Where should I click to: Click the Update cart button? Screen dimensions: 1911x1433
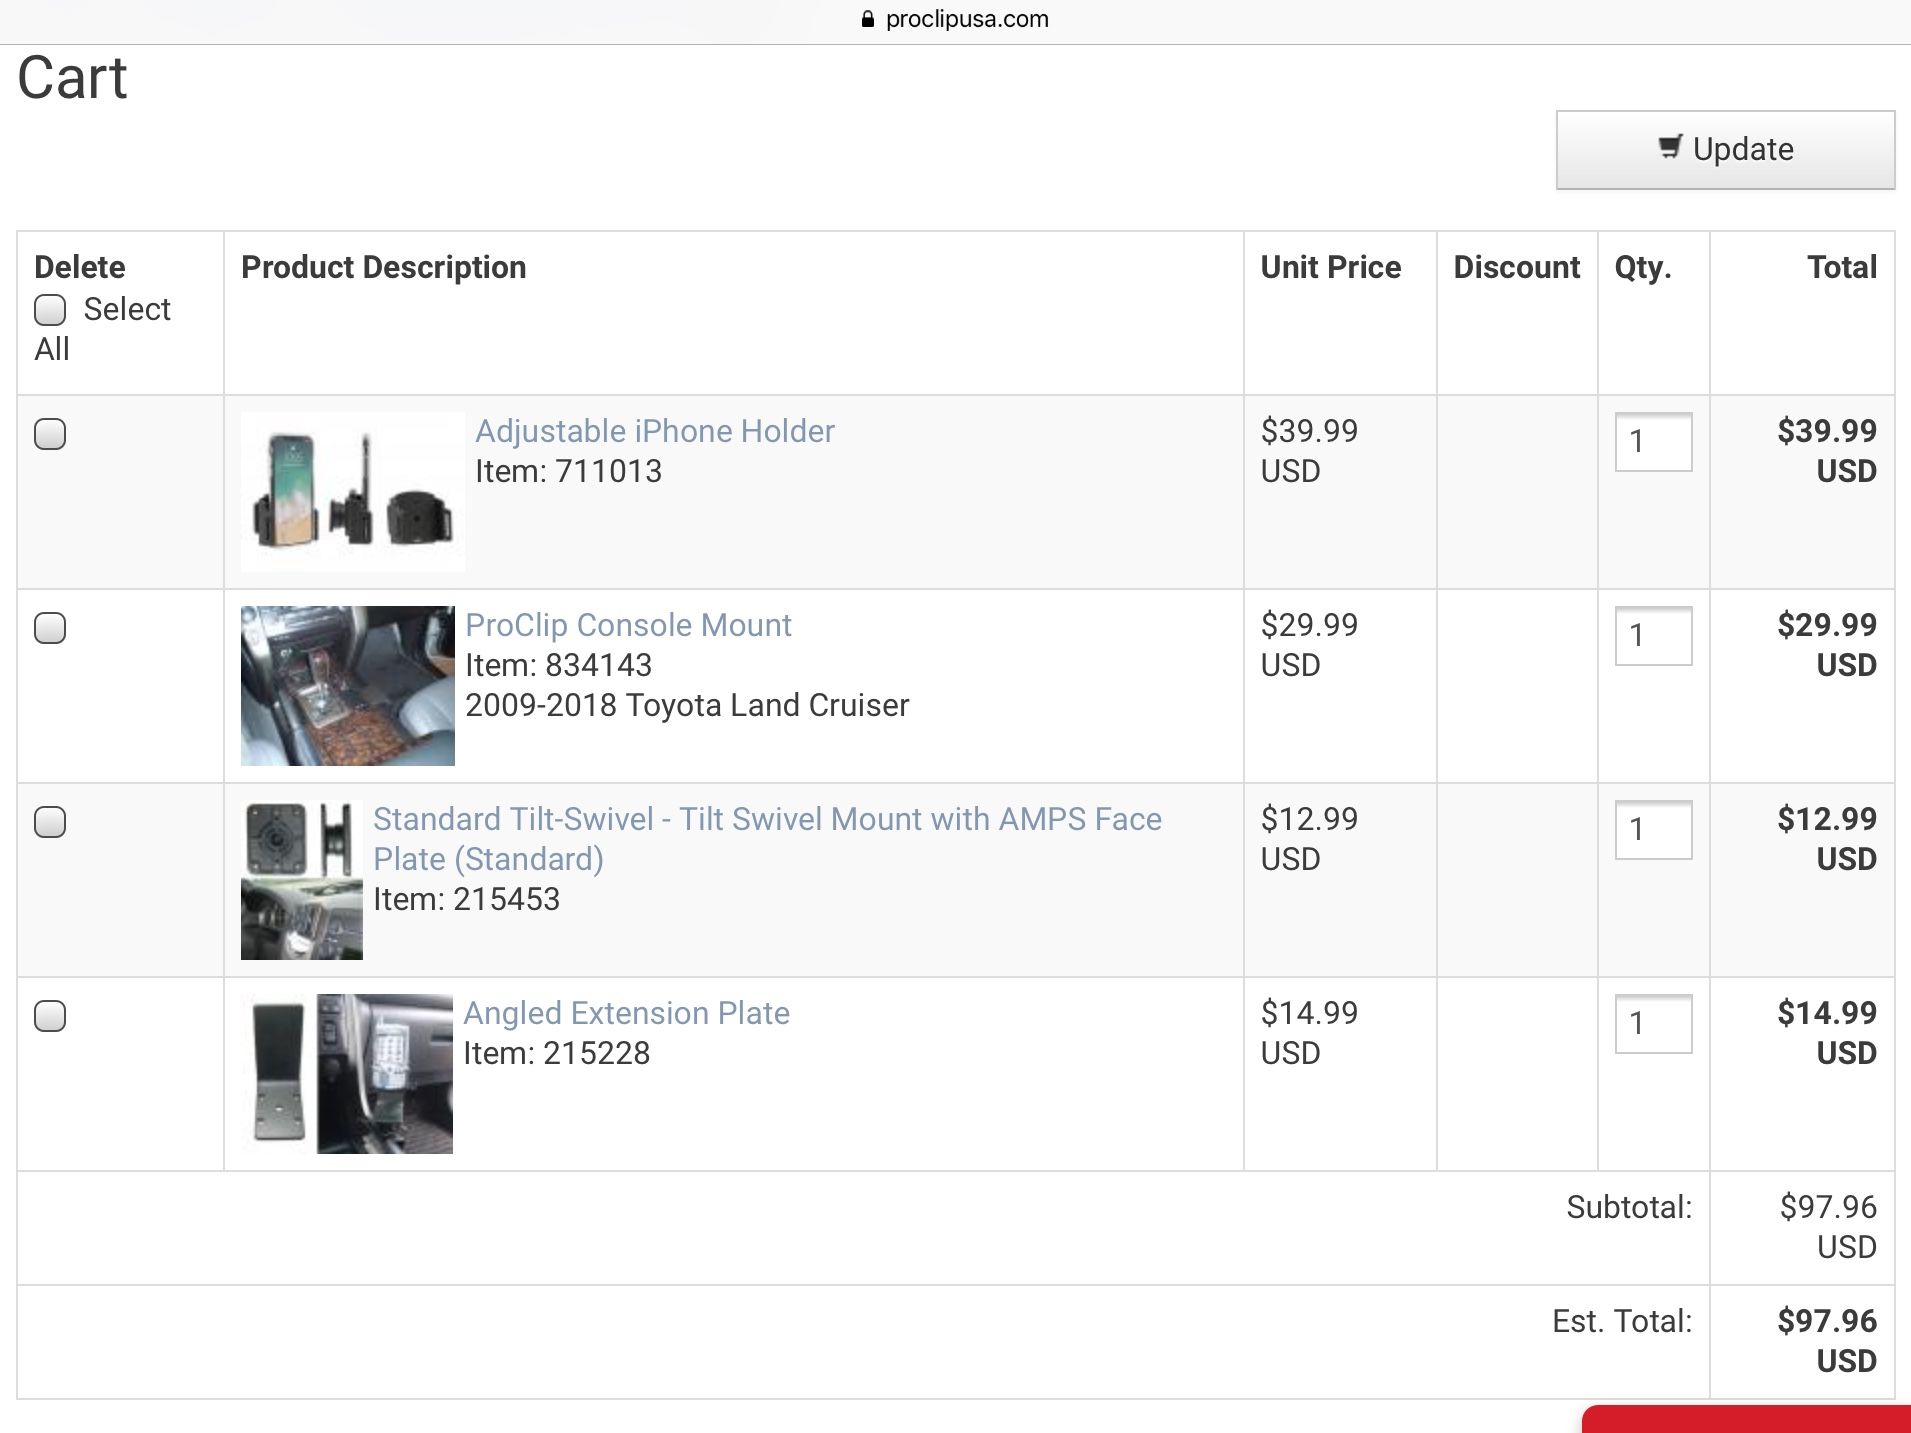[1725, 150]
